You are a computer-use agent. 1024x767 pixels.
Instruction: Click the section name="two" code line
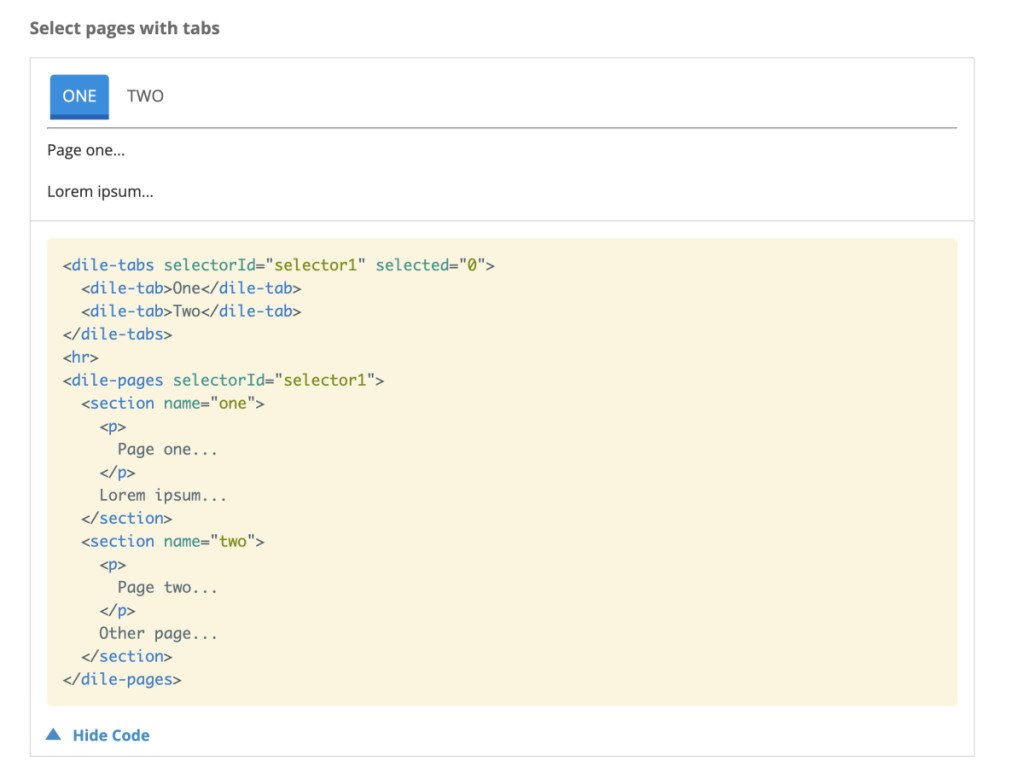[172, 542]
